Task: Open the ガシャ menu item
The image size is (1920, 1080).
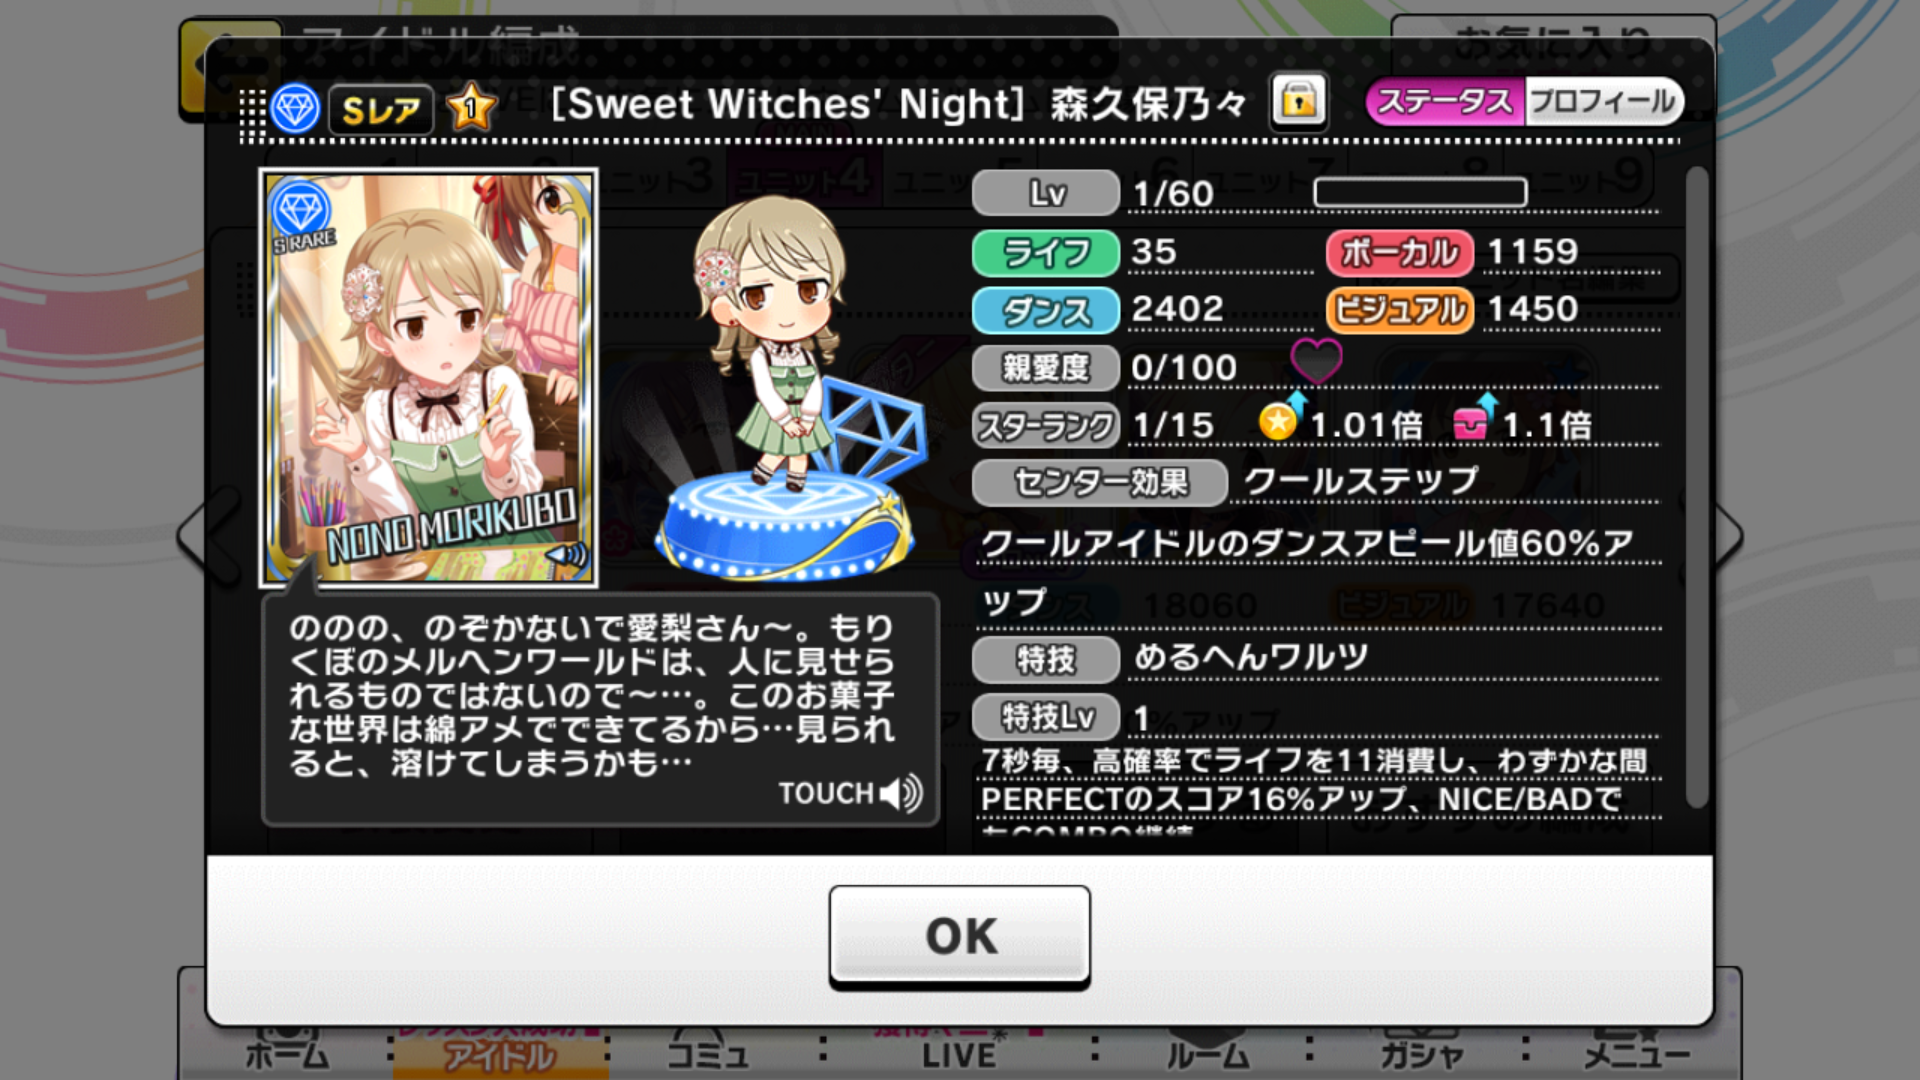Action: 1421,1053
